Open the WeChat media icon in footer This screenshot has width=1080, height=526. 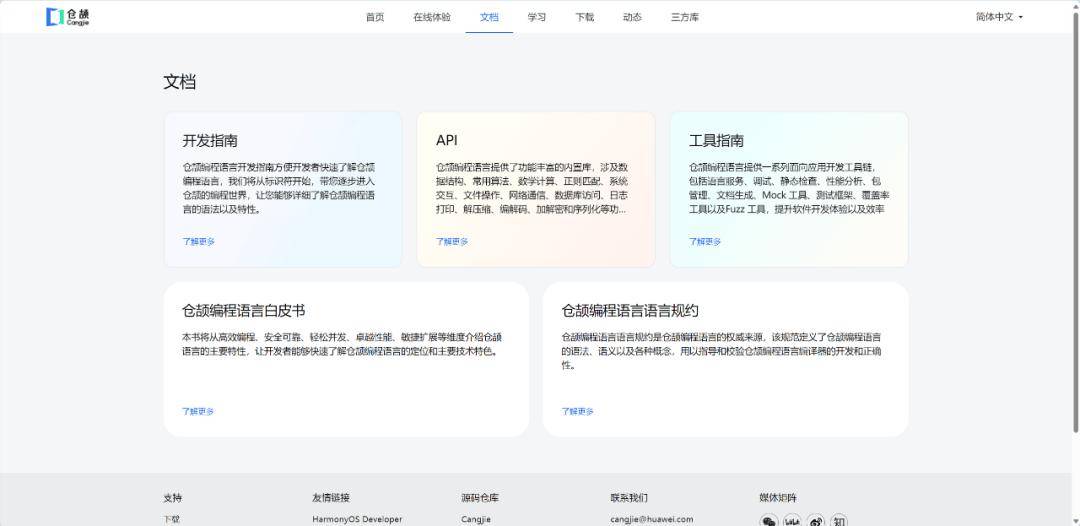click(x=769, y=522)
